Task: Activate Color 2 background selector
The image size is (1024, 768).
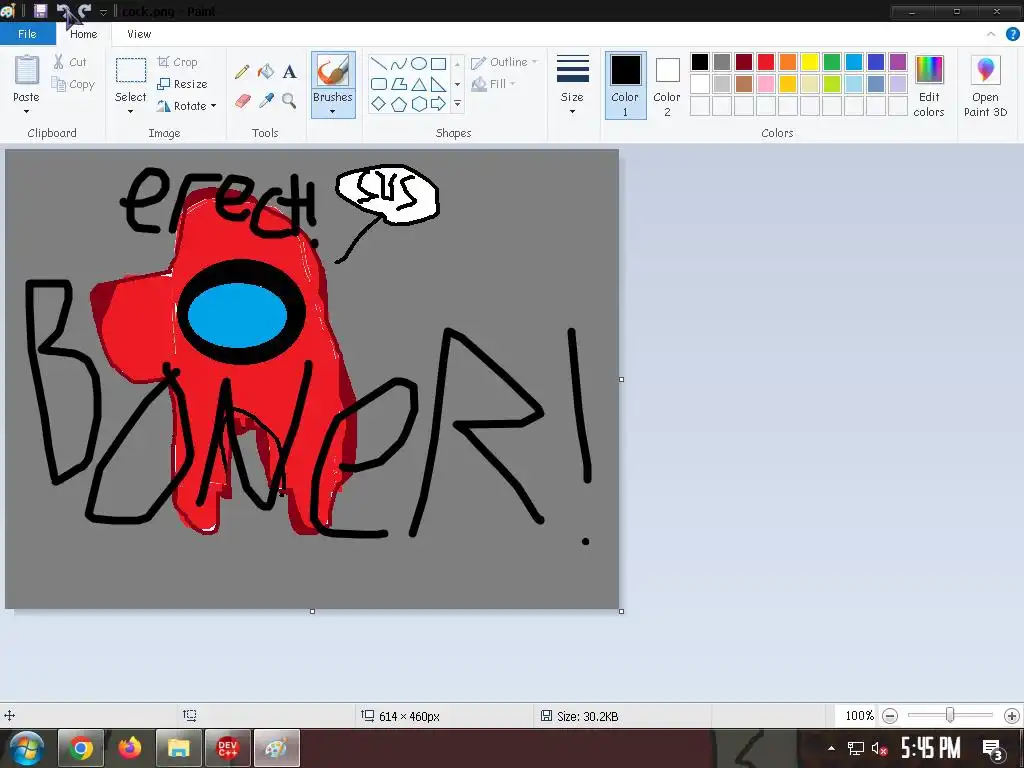Action: [x=667, y=86]
